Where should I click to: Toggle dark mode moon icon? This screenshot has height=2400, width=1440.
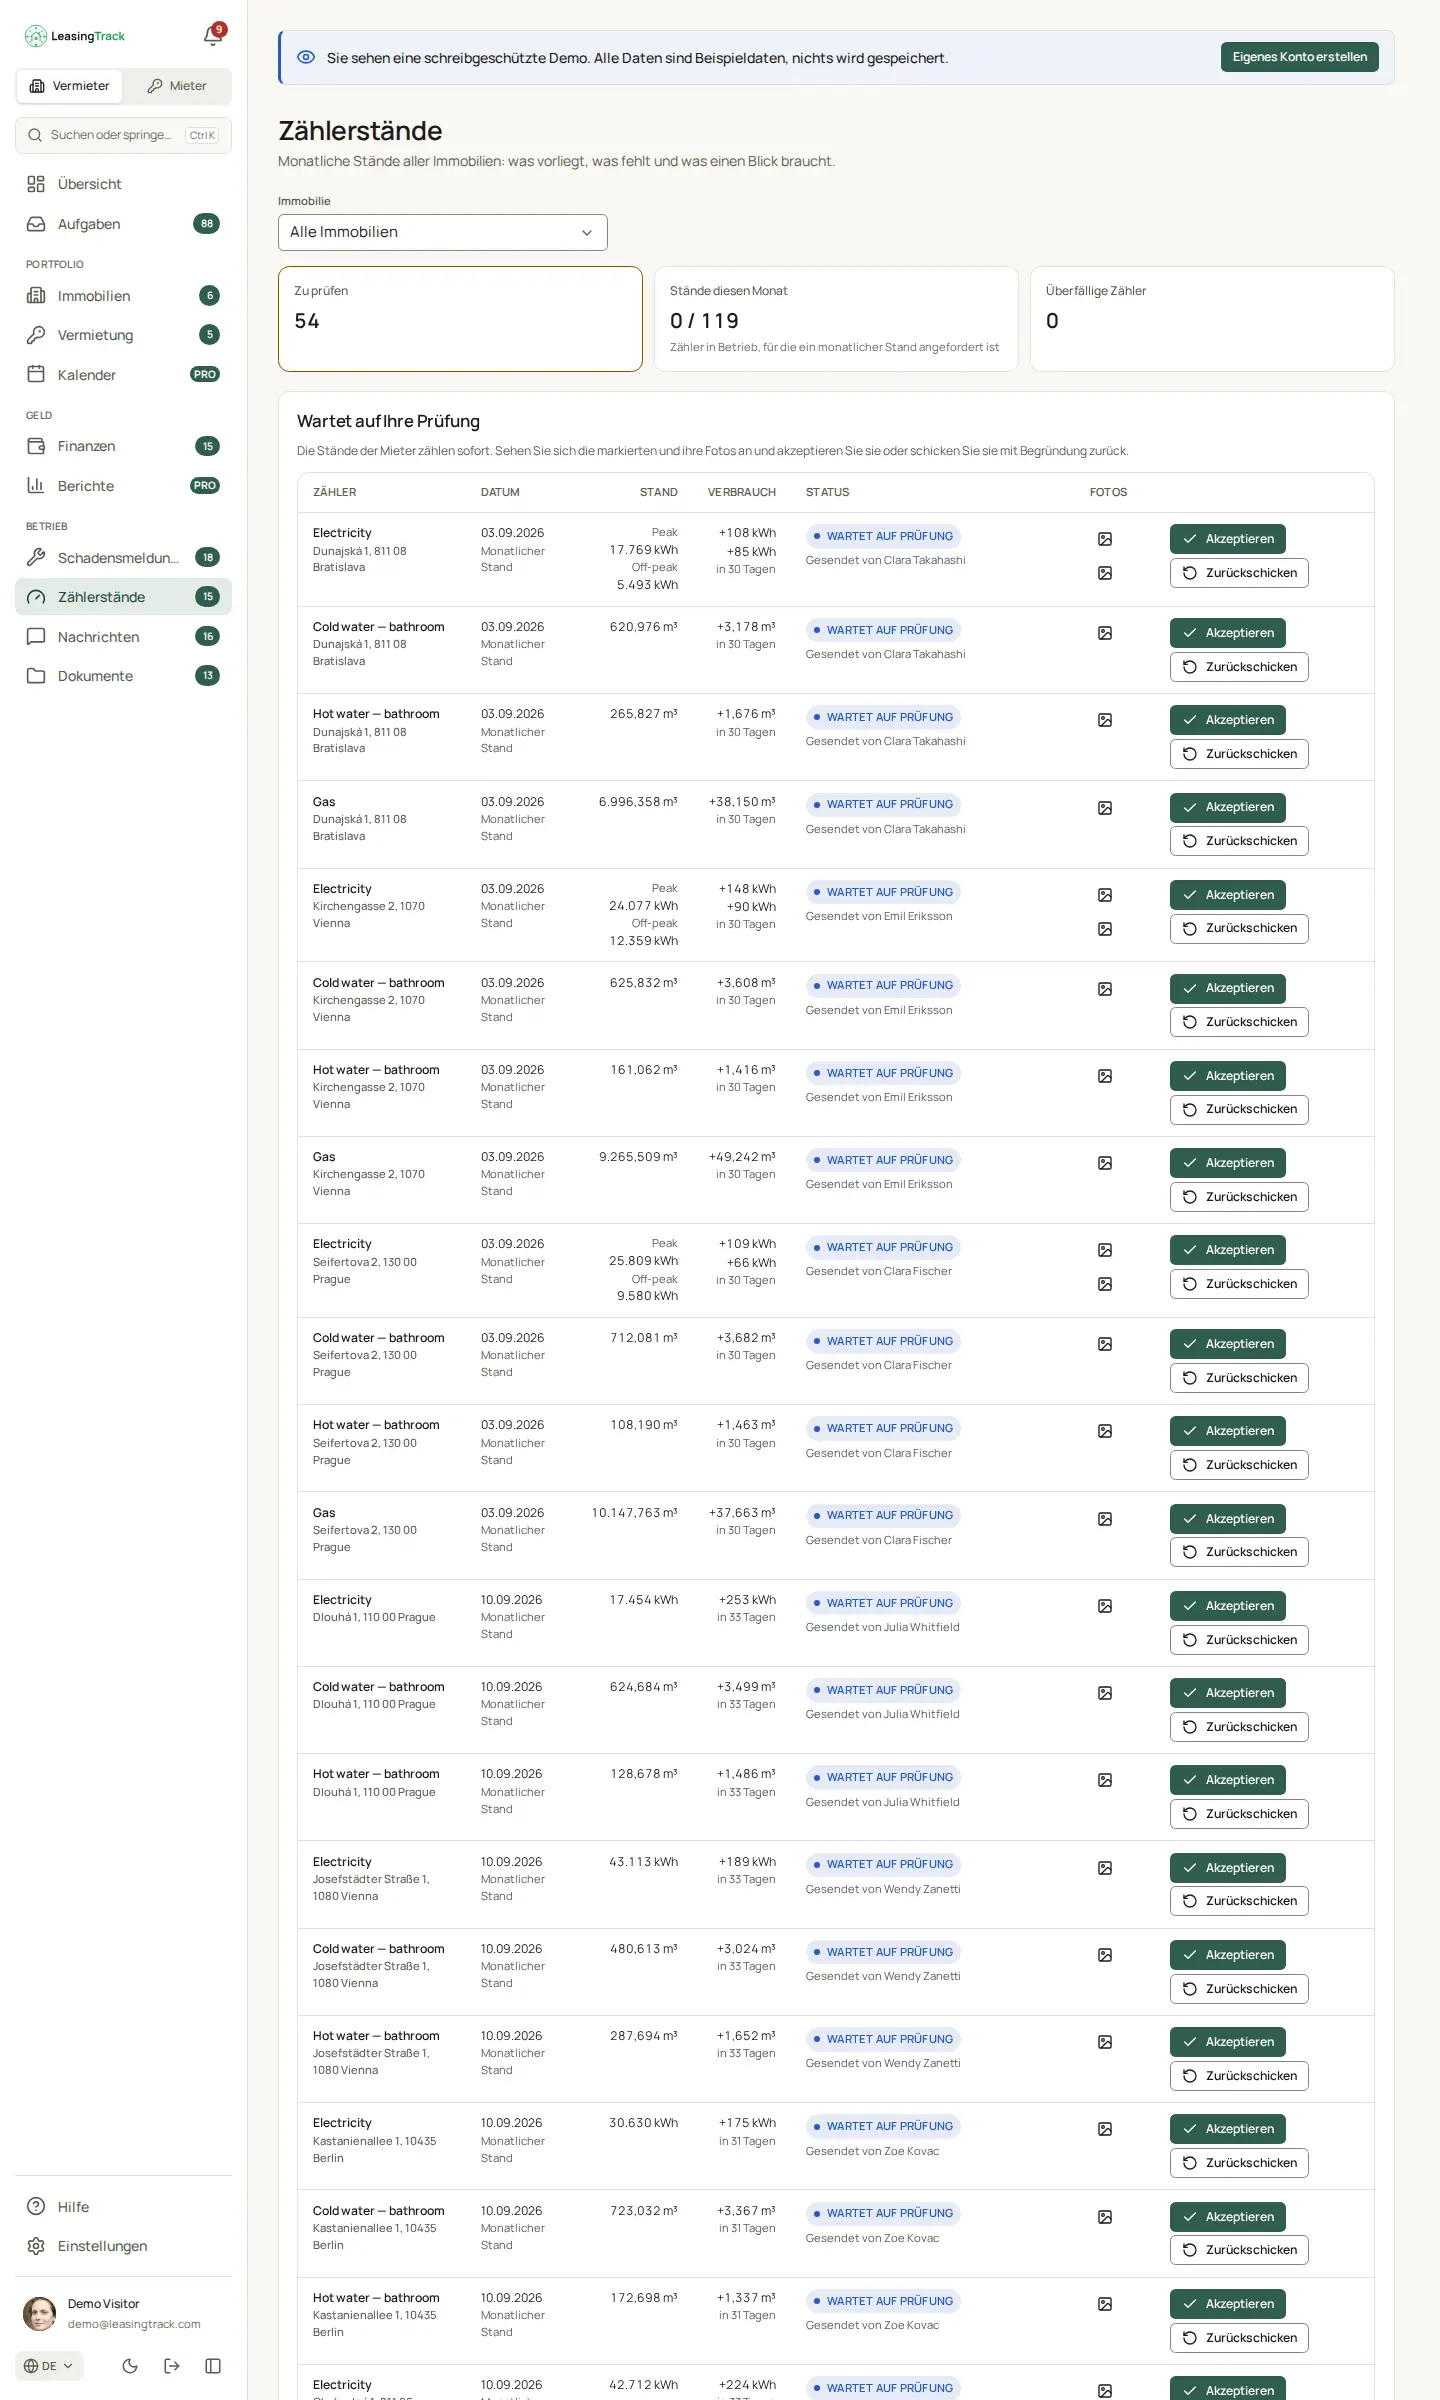point(130,2366)
